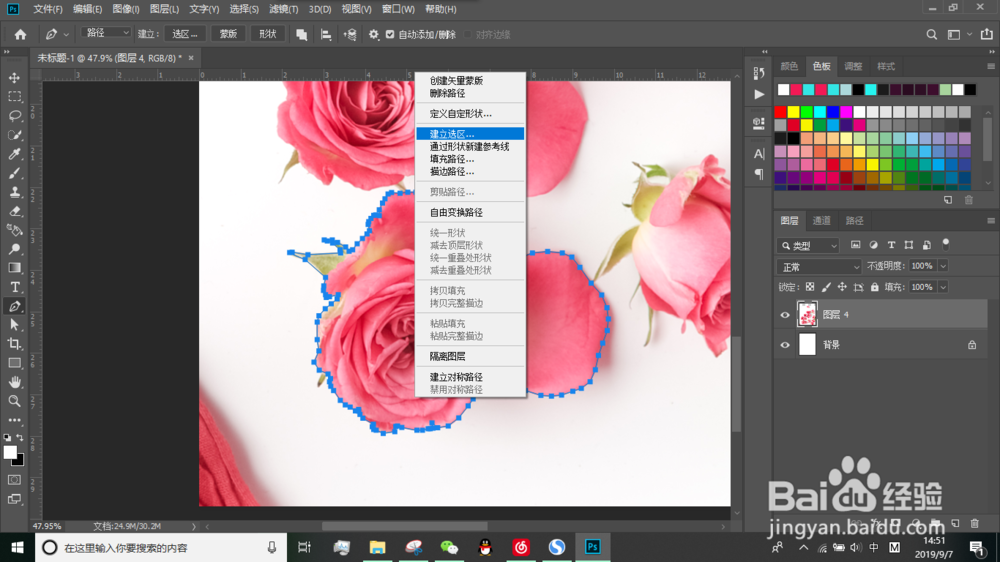Hide 图层 4 layer visibility eye
This screenshot has width=1000, height=562.
(x=785, y=314)
